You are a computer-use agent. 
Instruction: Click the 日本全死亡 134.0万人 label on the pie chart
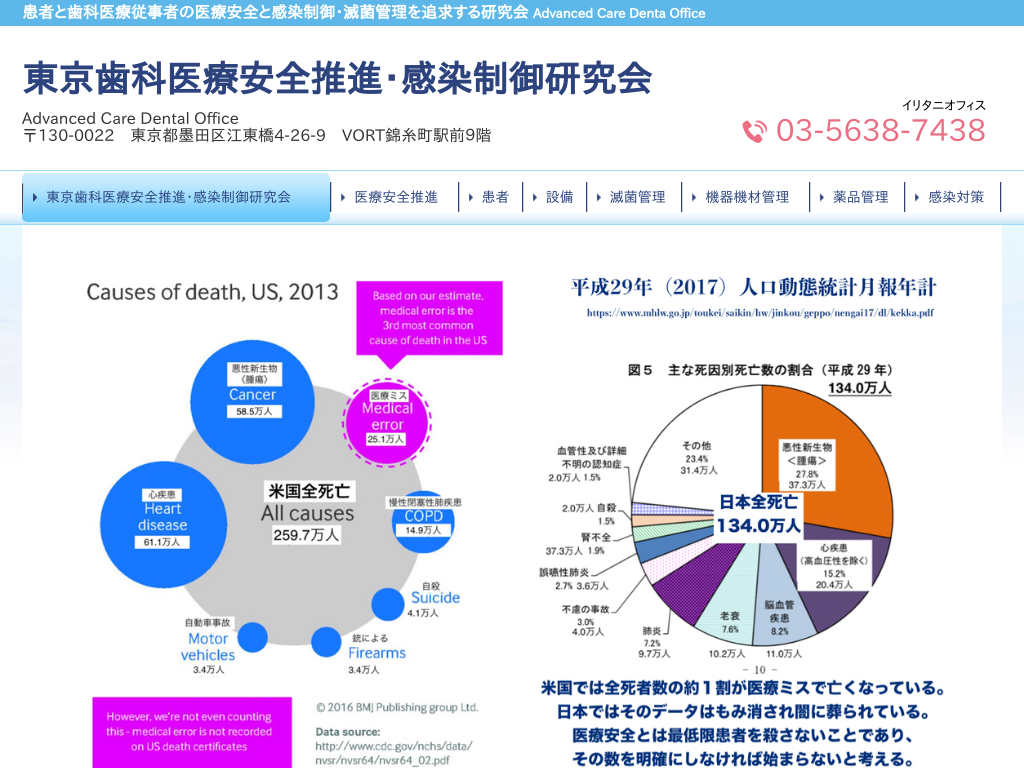click(757, 514)
